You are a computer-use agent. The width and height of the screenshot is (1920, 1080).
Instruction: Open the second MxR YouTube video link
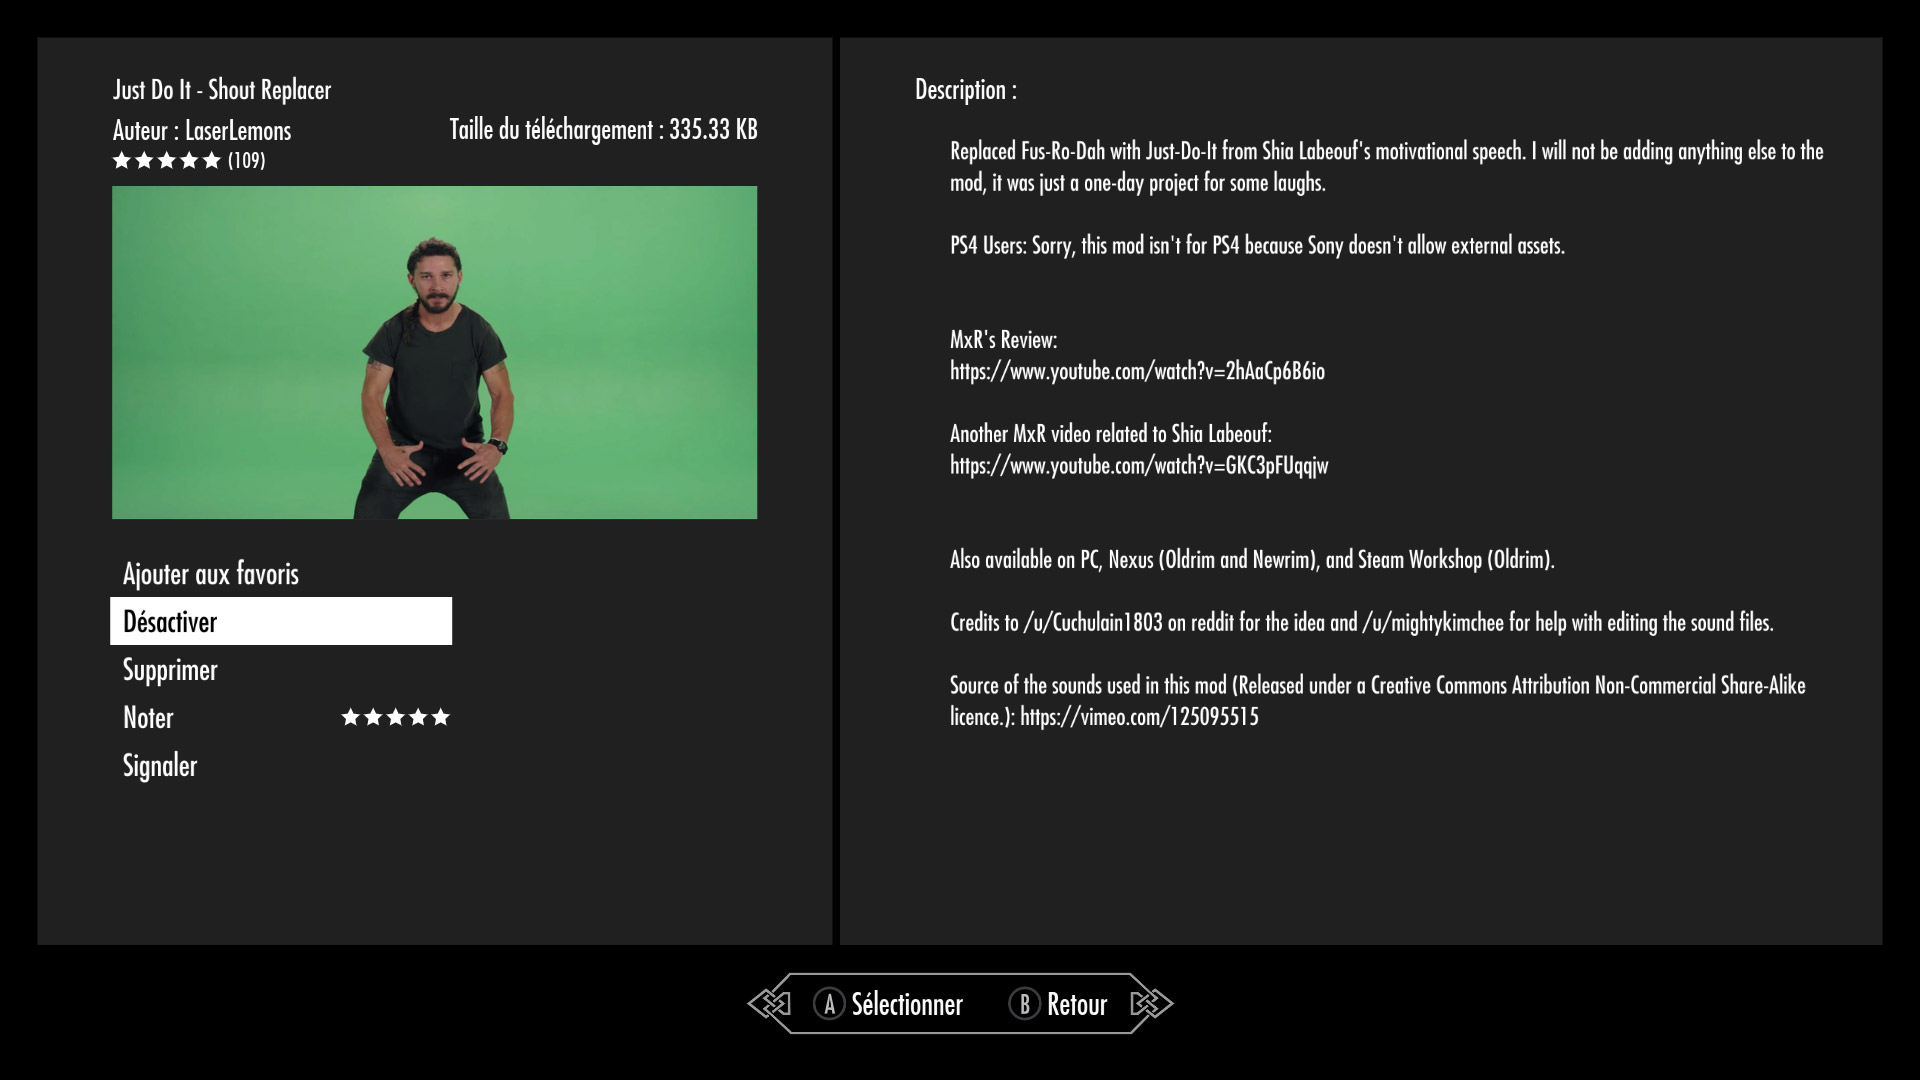pos(1139,465)
